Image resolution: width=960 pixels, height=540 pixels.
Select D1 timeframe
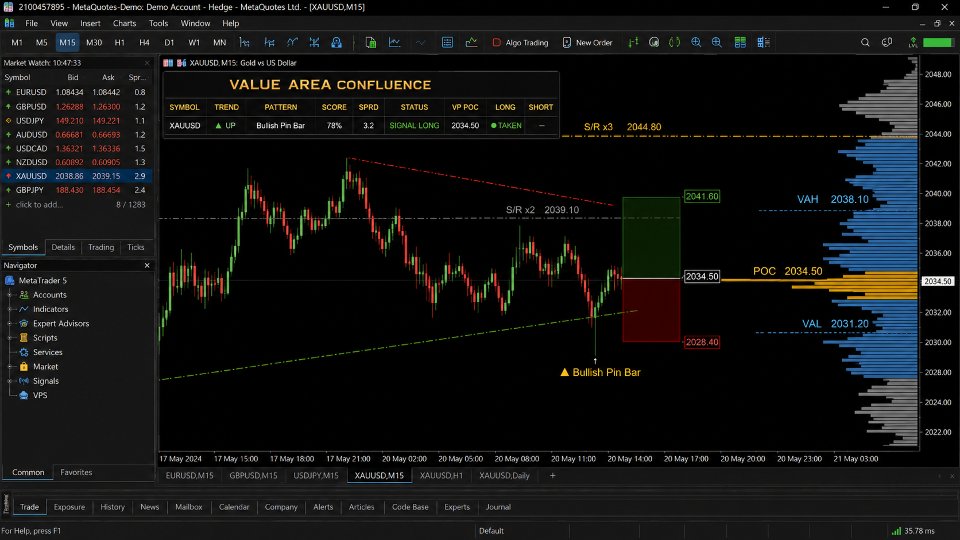169,42
